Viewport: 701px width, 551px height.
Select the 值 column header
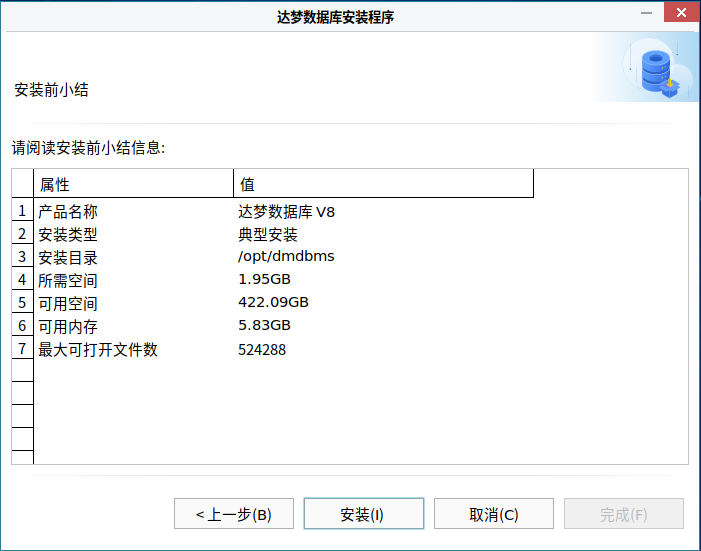[384, 183]
